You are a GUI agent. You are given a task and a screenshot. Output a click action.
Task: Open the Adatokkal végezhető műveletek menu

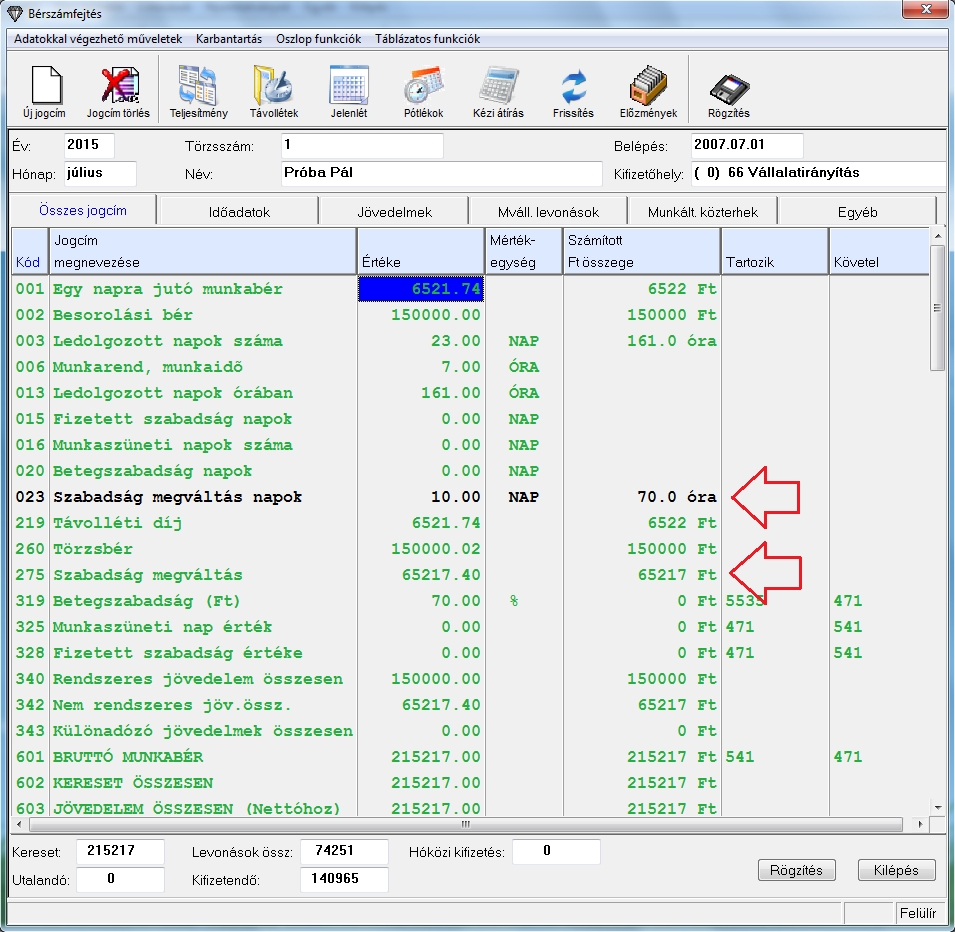pos(98,39)
